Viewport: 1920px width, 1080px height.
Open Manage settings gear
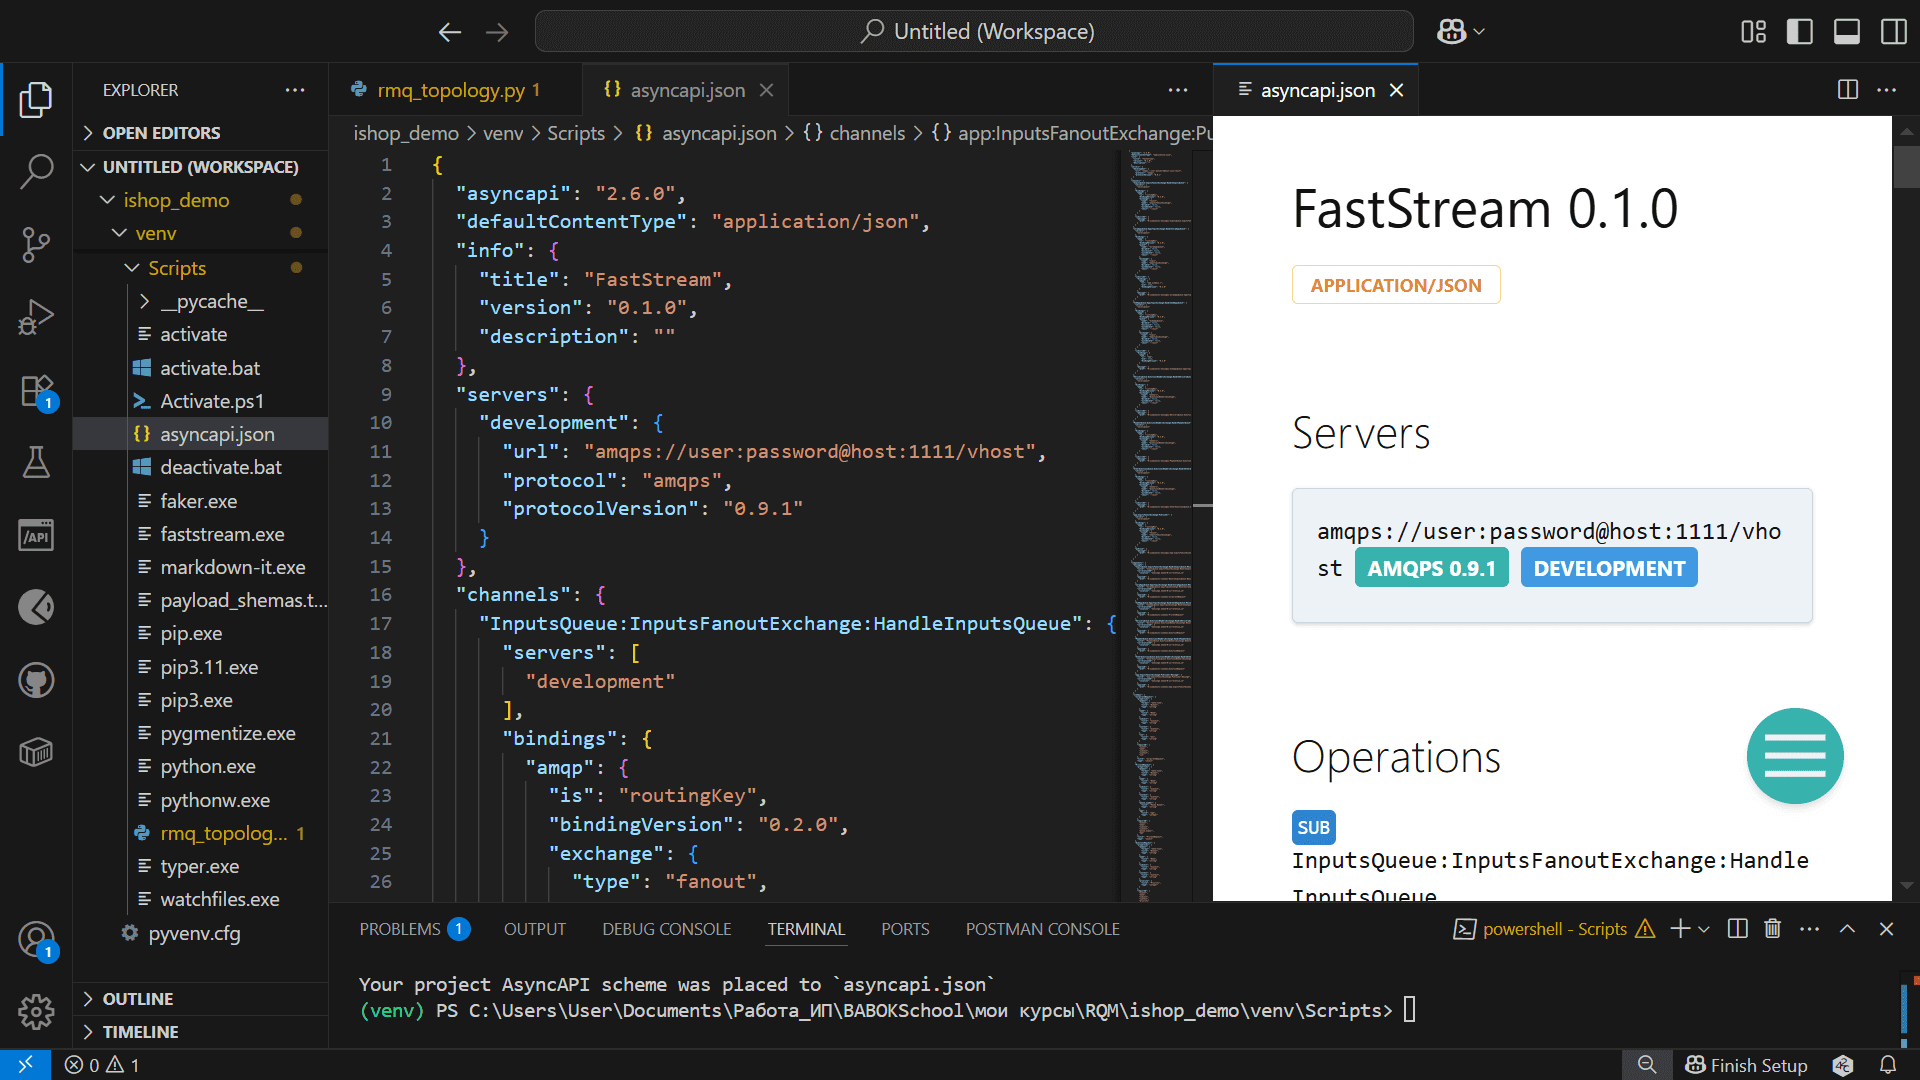36,1012
